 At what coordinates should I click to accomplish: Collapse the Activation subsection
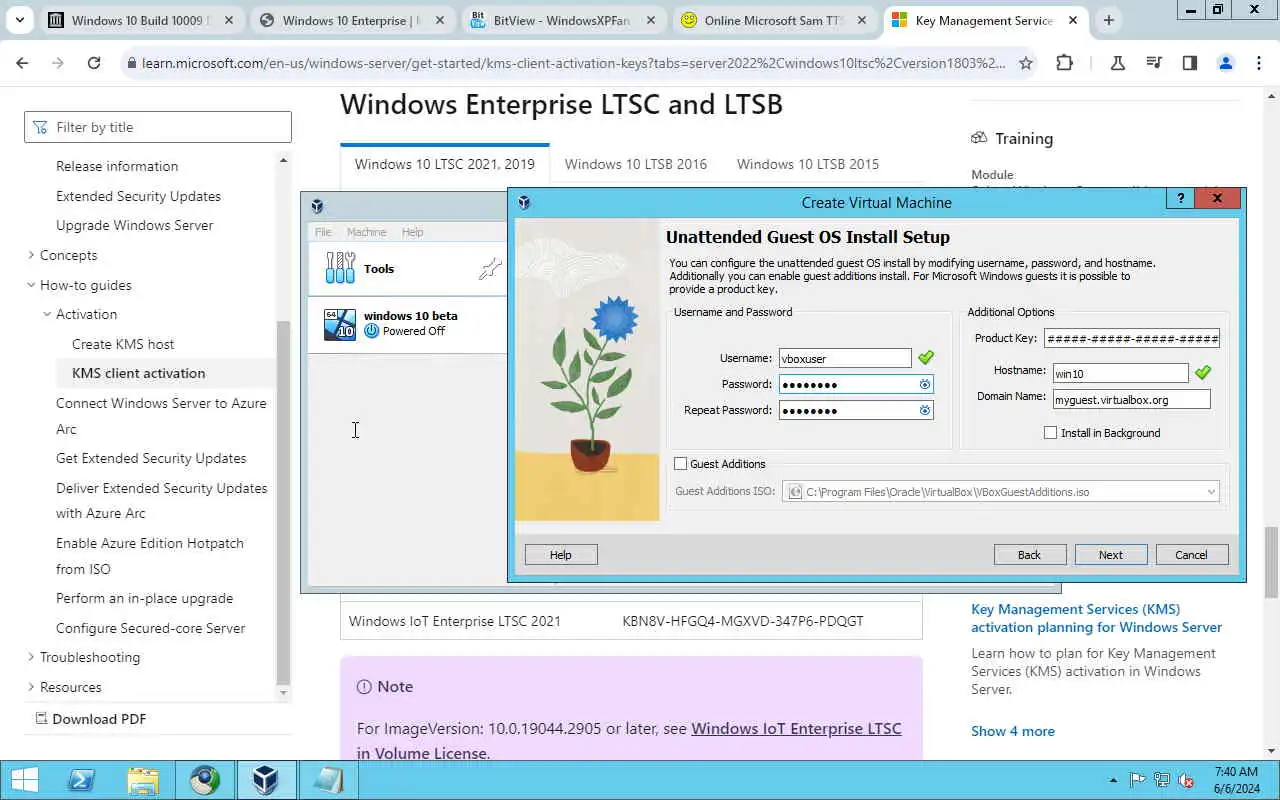click(47, 314)
